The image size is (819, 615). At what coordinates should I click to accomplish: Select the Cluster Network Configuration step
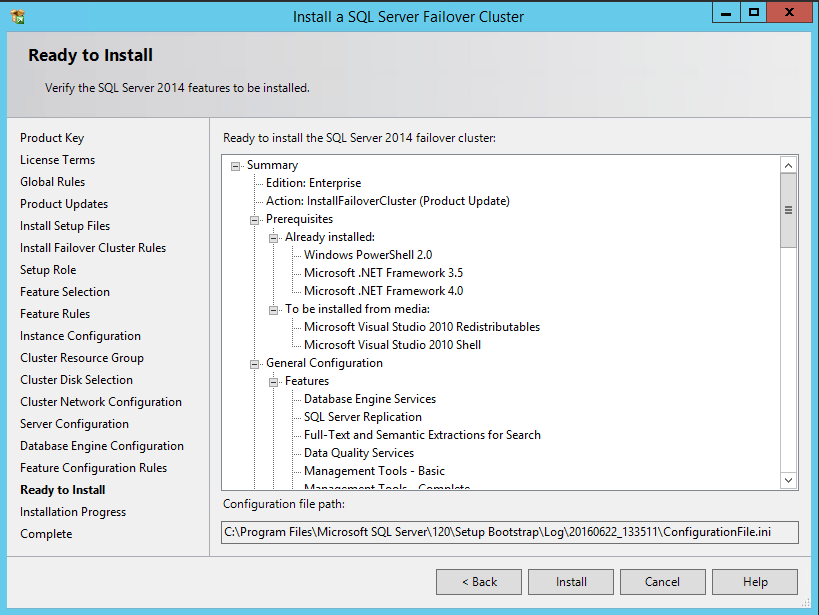pos(101,402)
